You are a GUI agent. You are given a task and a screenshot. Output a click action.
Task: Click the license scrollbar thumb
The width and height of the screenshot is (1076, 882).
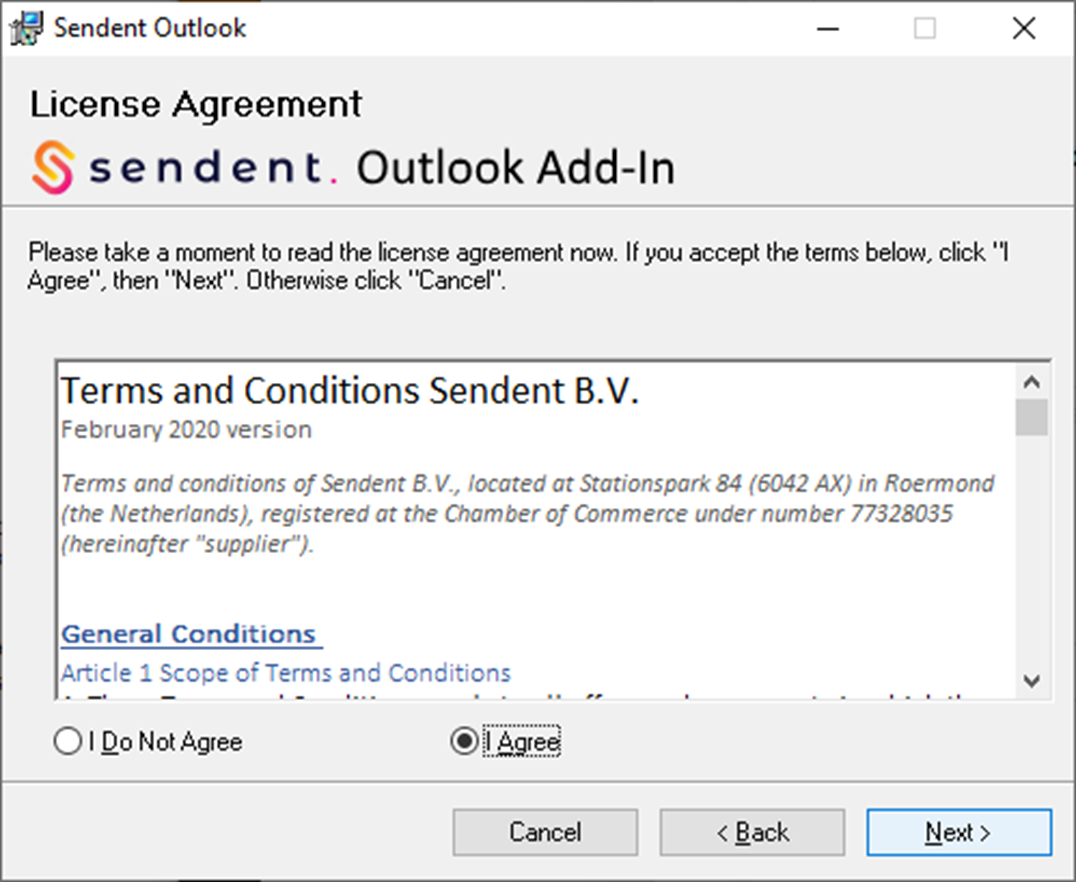pyautogui.click(x=1031, y=417)
